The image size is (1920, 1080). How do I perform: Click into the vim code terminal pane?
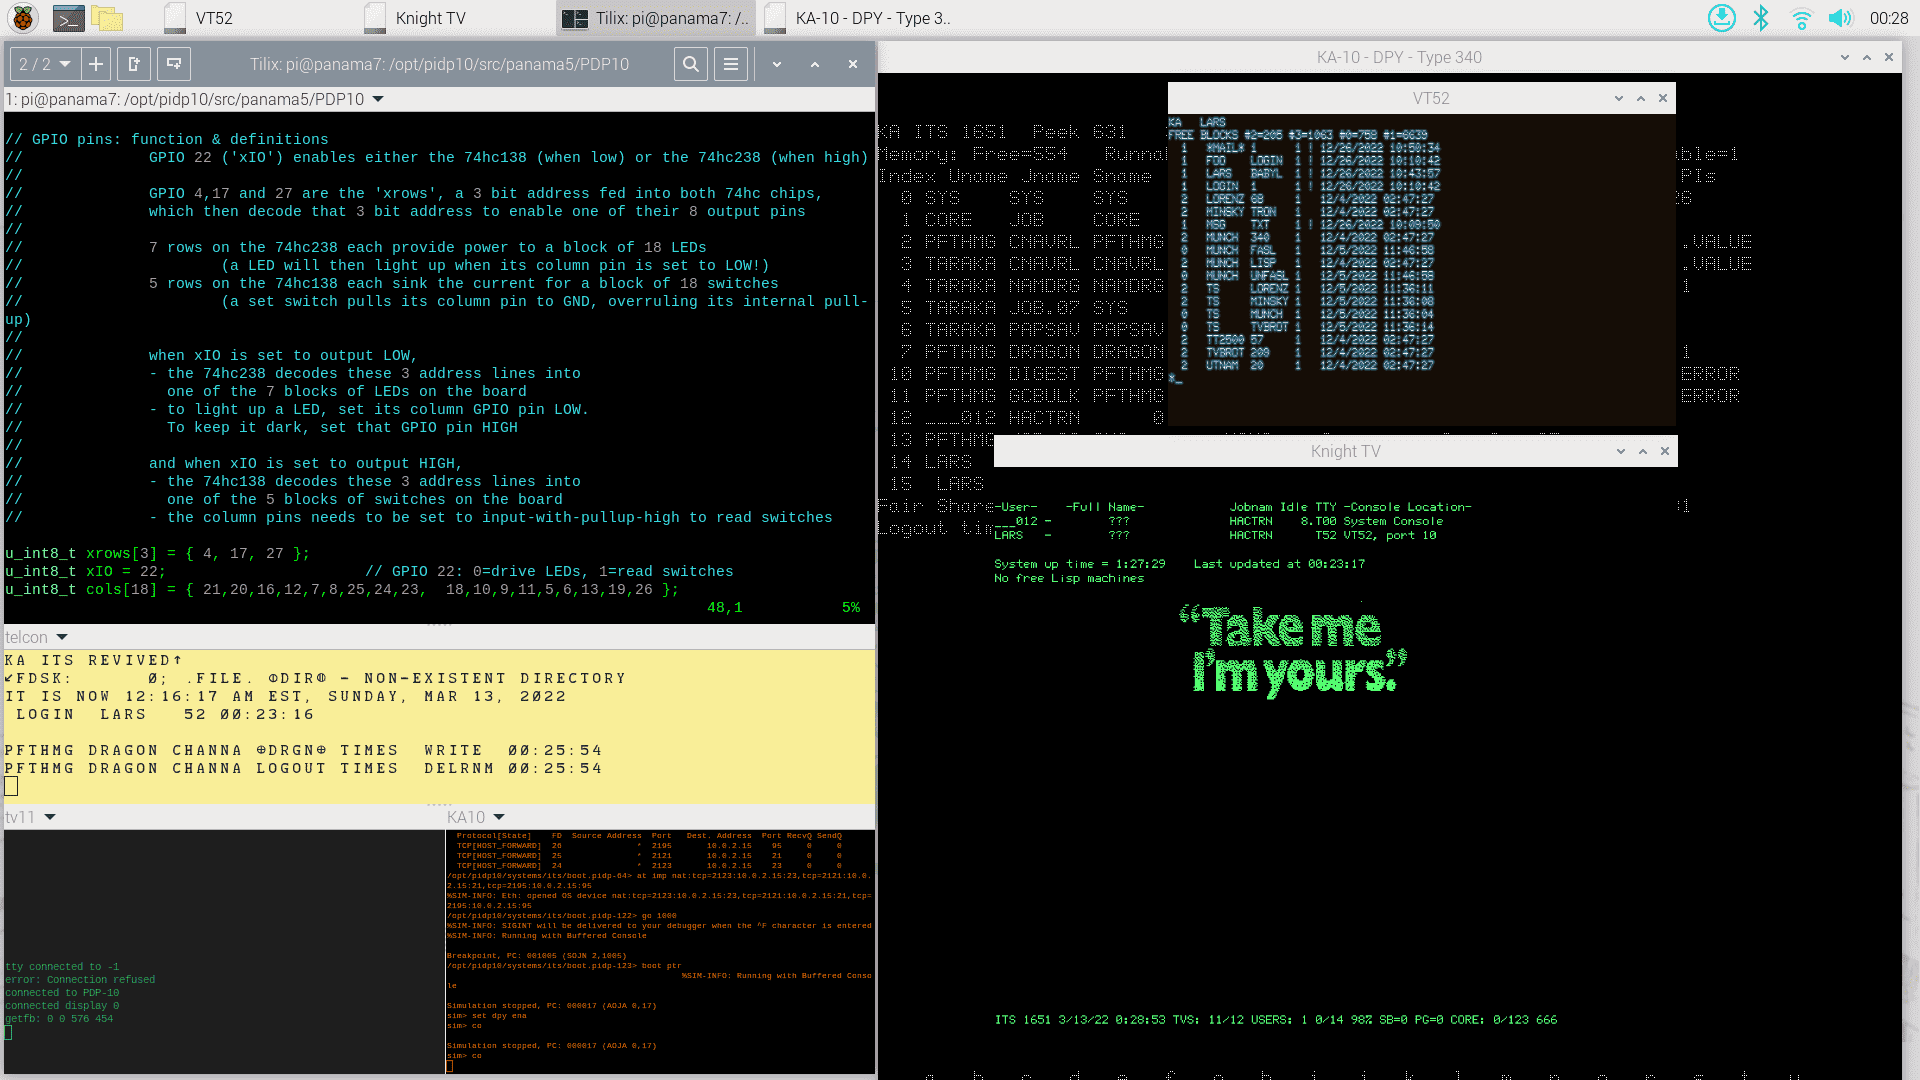[x=439, y=367]
